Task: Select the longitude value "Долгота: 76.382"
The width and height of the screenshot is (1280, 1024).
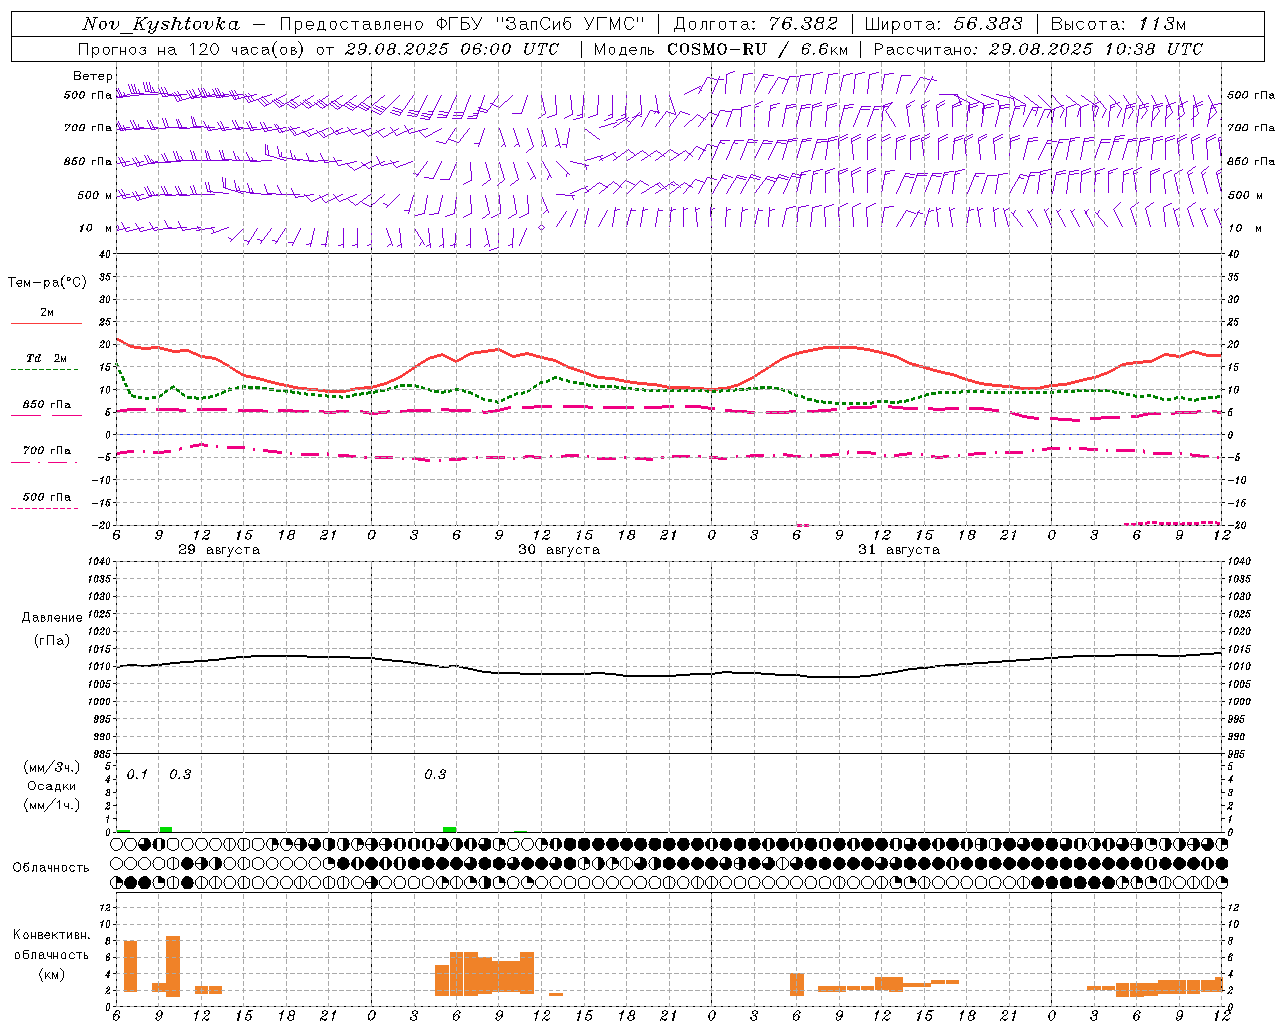Action: [754, 24]
